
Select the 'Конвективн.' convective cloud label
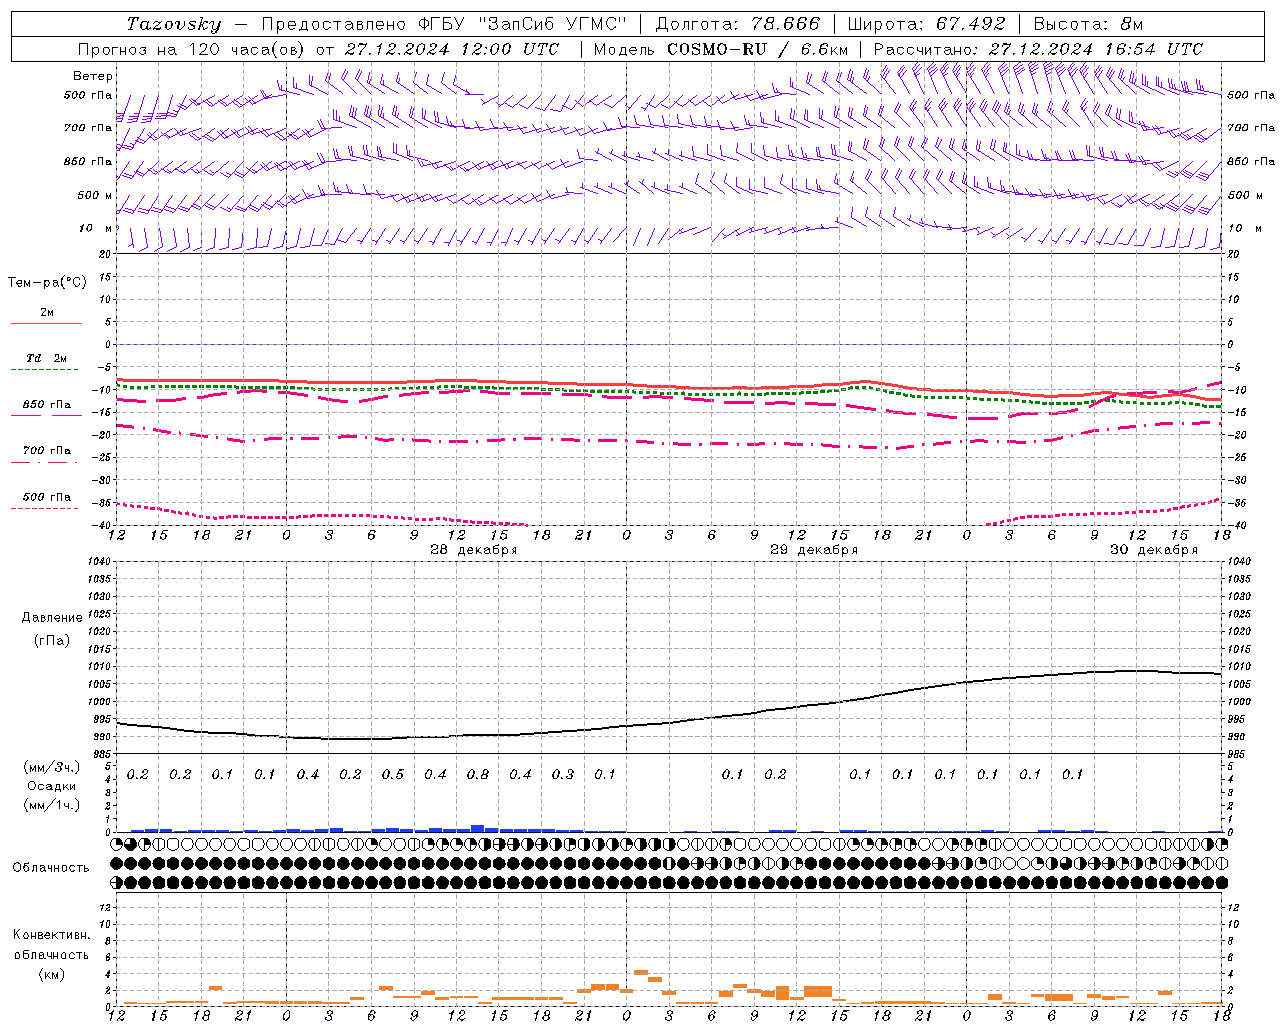point(51,935)
